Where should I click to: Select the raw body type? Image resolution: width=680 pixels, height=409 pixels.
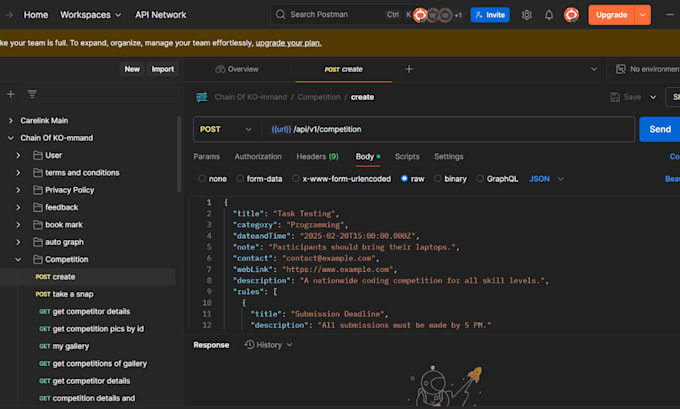click(404, 178)
